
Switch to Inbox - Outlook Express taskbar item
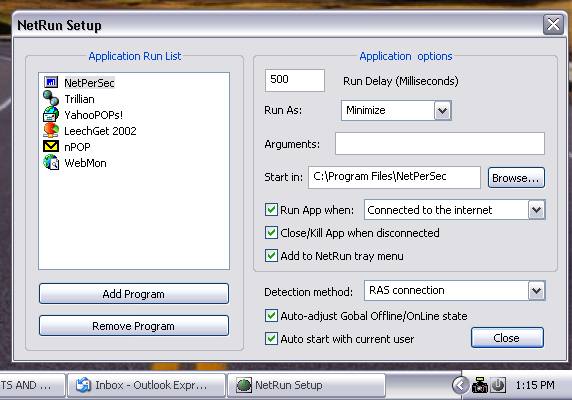pyautogui.click(x=145, y=385)
